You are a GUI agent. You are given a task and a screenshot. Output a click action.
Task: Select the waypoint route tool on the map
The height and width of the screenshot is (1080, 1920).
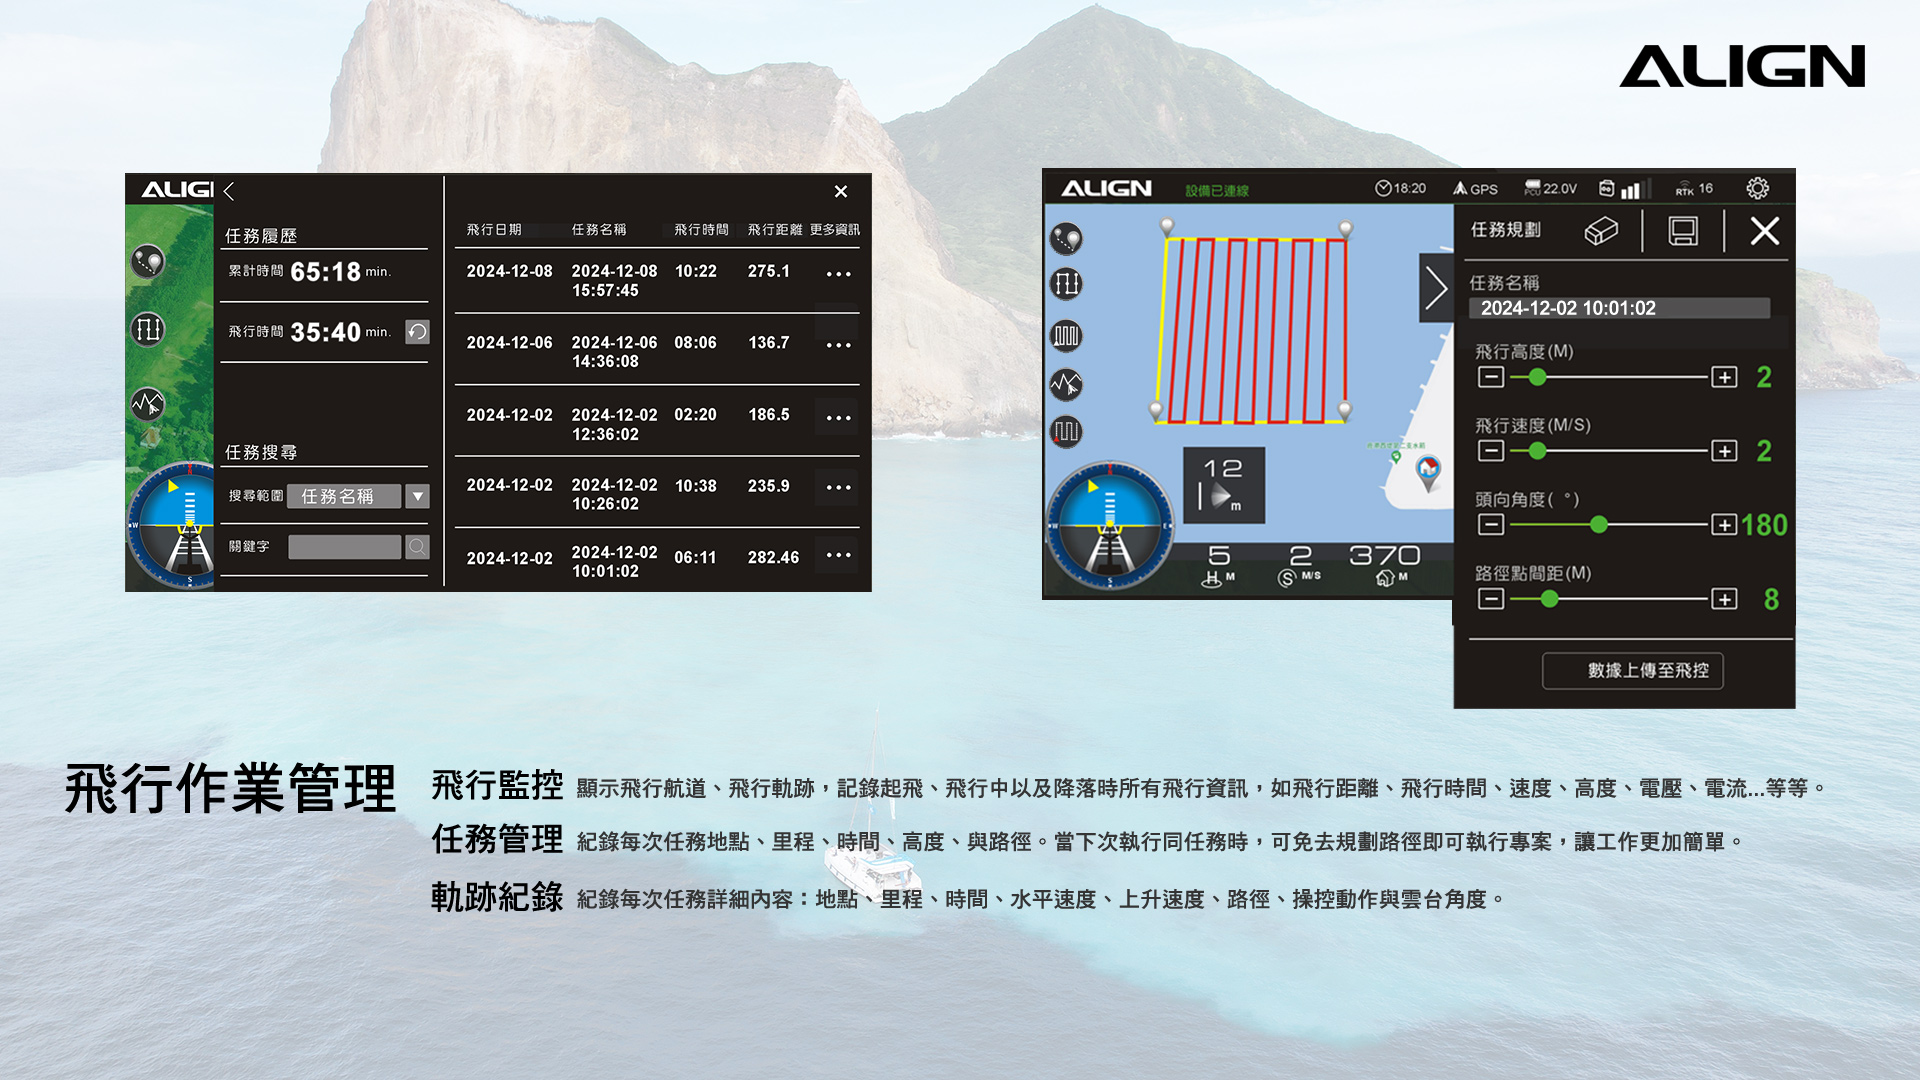click(x=1066, y=238)
